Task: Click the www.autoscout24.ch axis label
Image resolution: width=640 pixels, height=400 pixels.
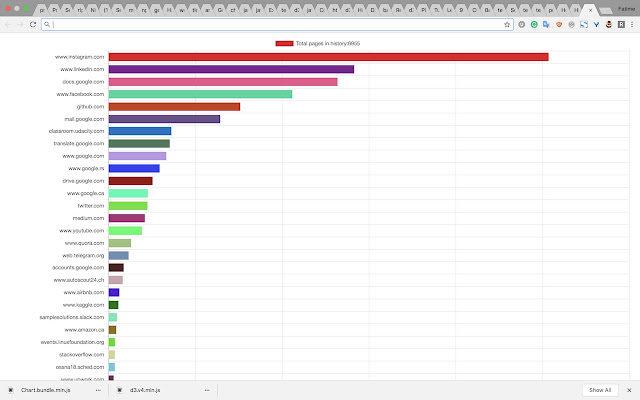Action: (x=79, y=280)
